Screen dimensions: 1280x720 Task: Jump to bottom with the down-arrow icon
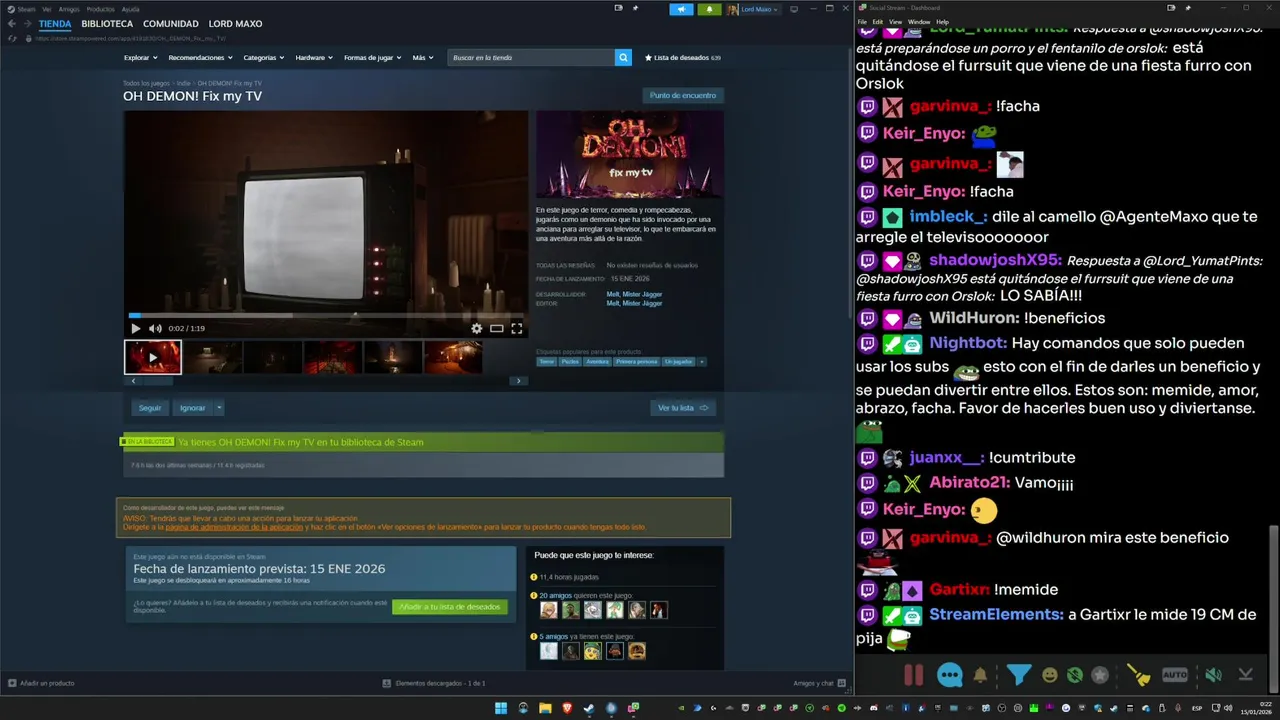[x=1246, y=675]
